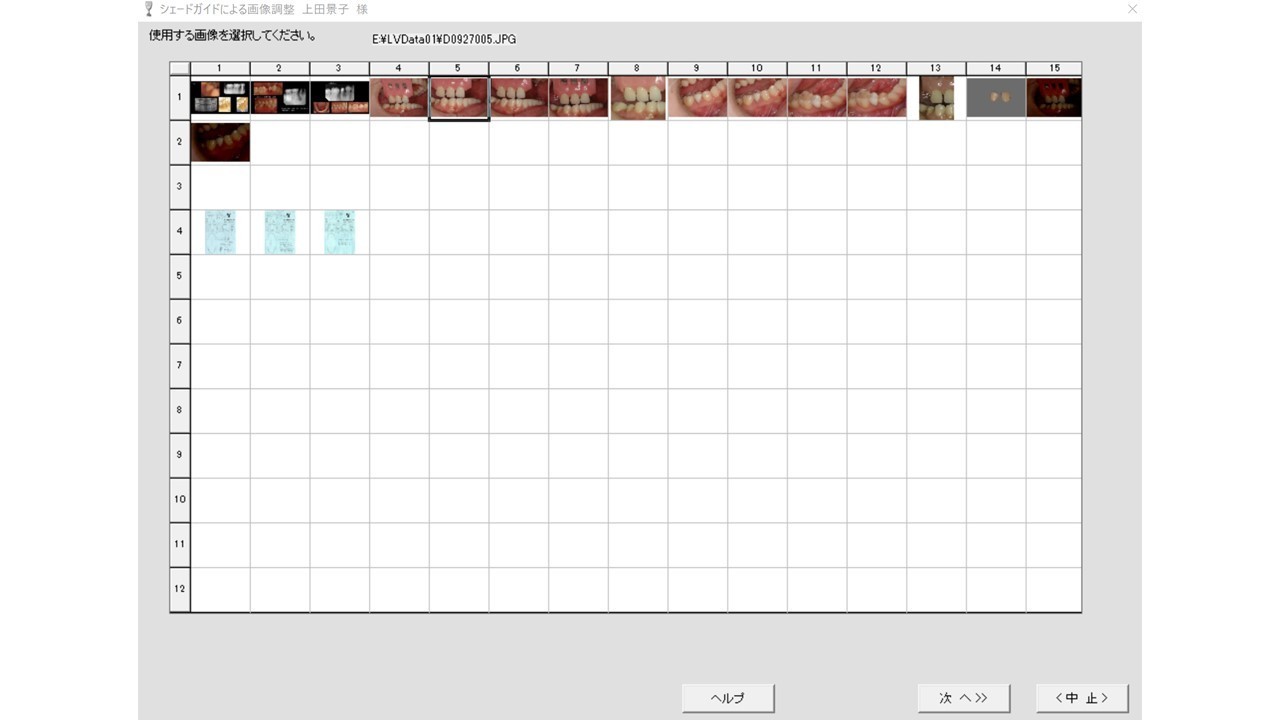This screenshot has width=1280, height=720.
Task: Click the file path E:¥LVData01¥D0927005.JPG text
Action: click(444, 40)
